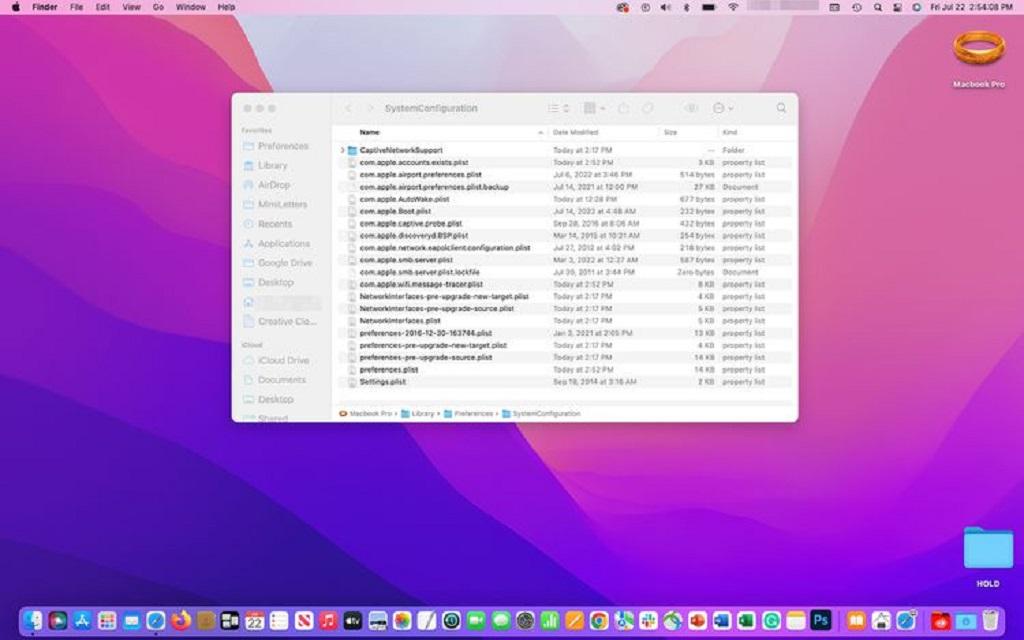Go back in Finder window history
This screenshot has height=640, width=1024.
click(348, 108)
